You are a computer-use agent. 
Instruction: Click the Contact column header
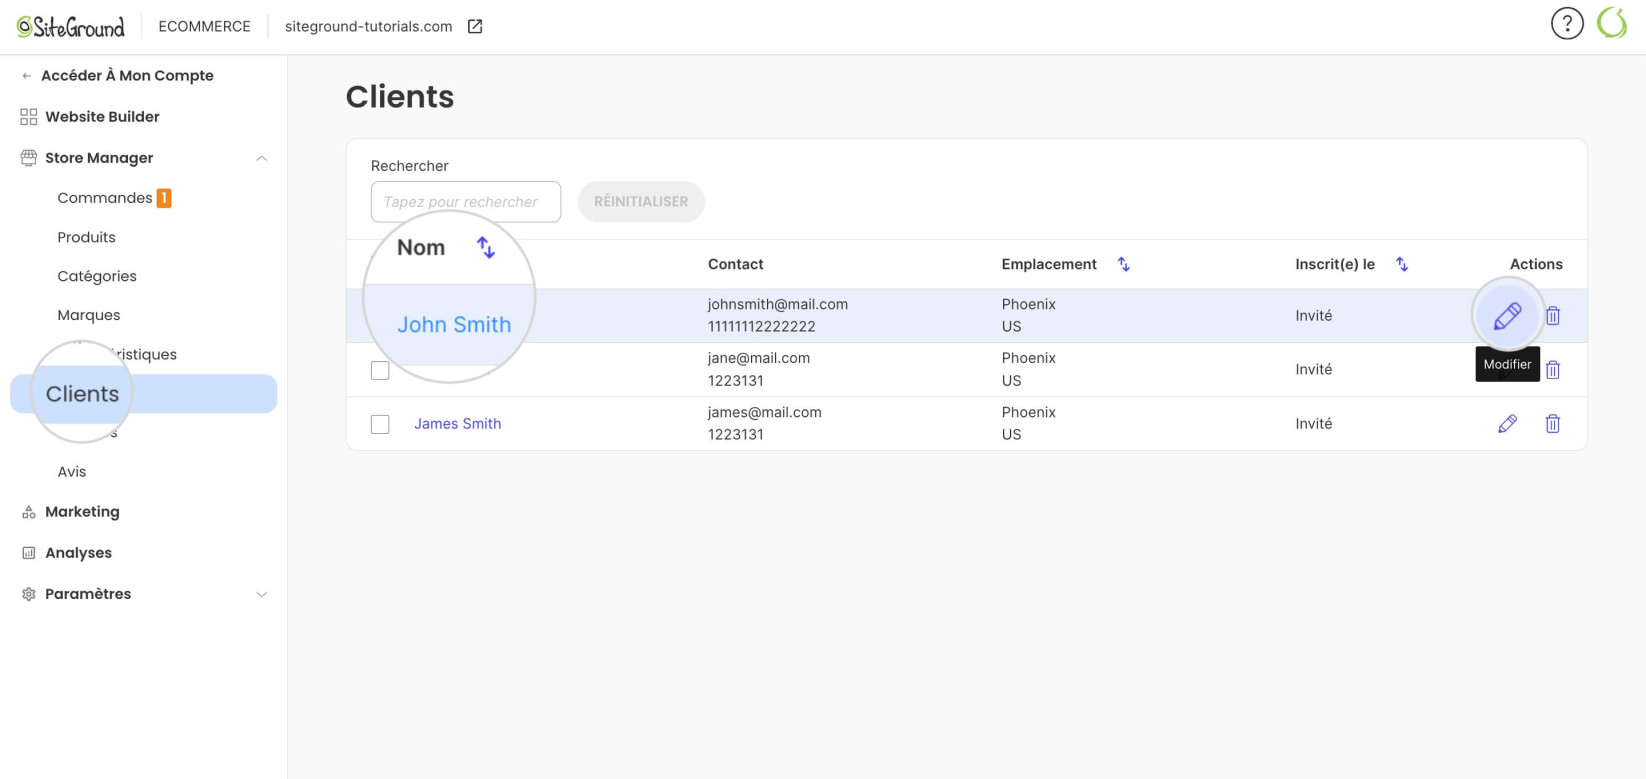pyautogui.click(x=736, y=264)
